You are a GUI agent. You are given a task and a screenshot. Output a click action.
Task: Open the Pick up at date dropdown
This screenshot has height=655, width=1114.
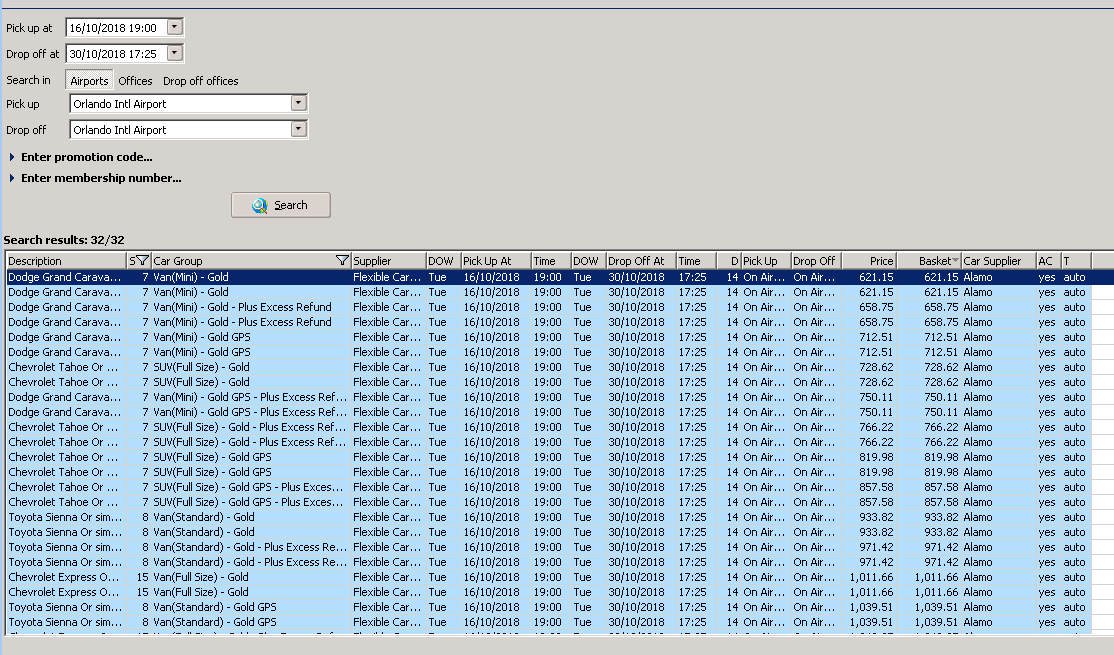(x=175, y=27)
